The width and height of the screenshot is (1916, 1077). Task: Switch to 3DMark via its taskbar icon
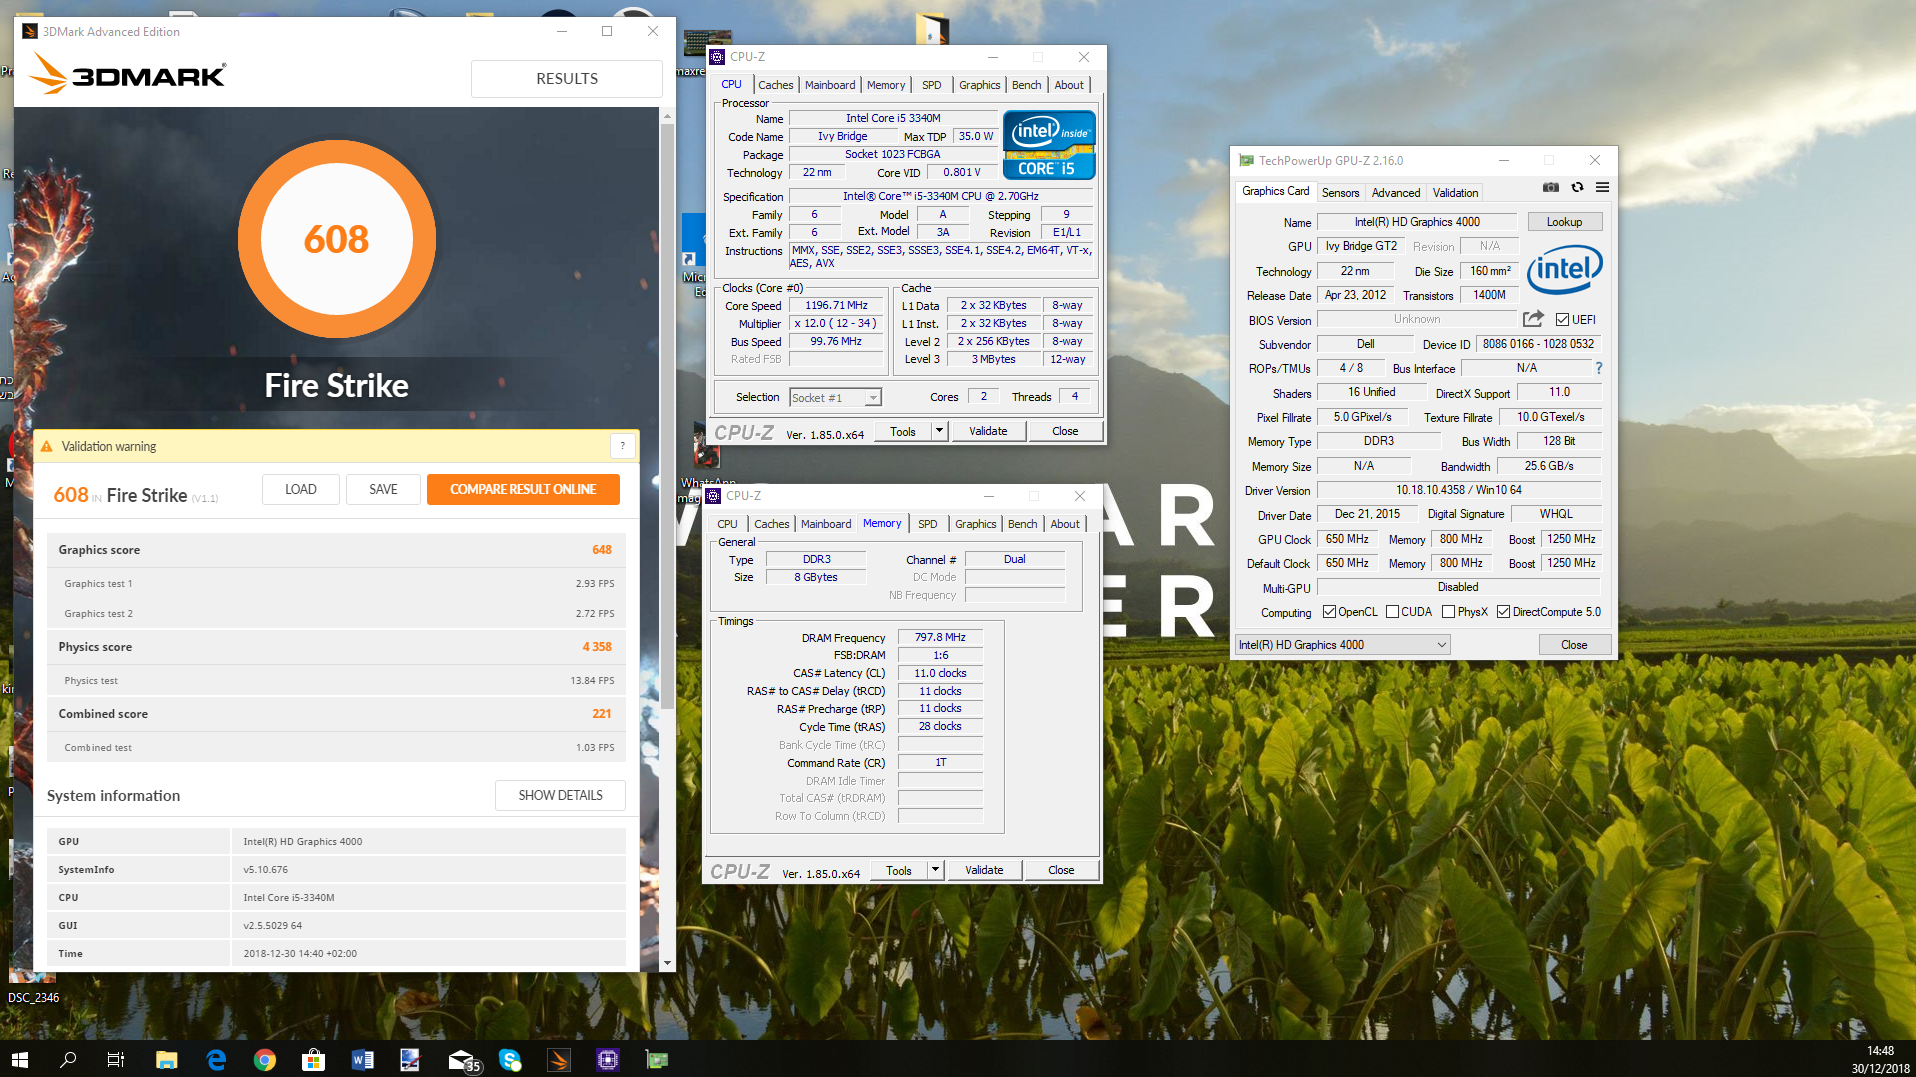[x=559, y=1059]
